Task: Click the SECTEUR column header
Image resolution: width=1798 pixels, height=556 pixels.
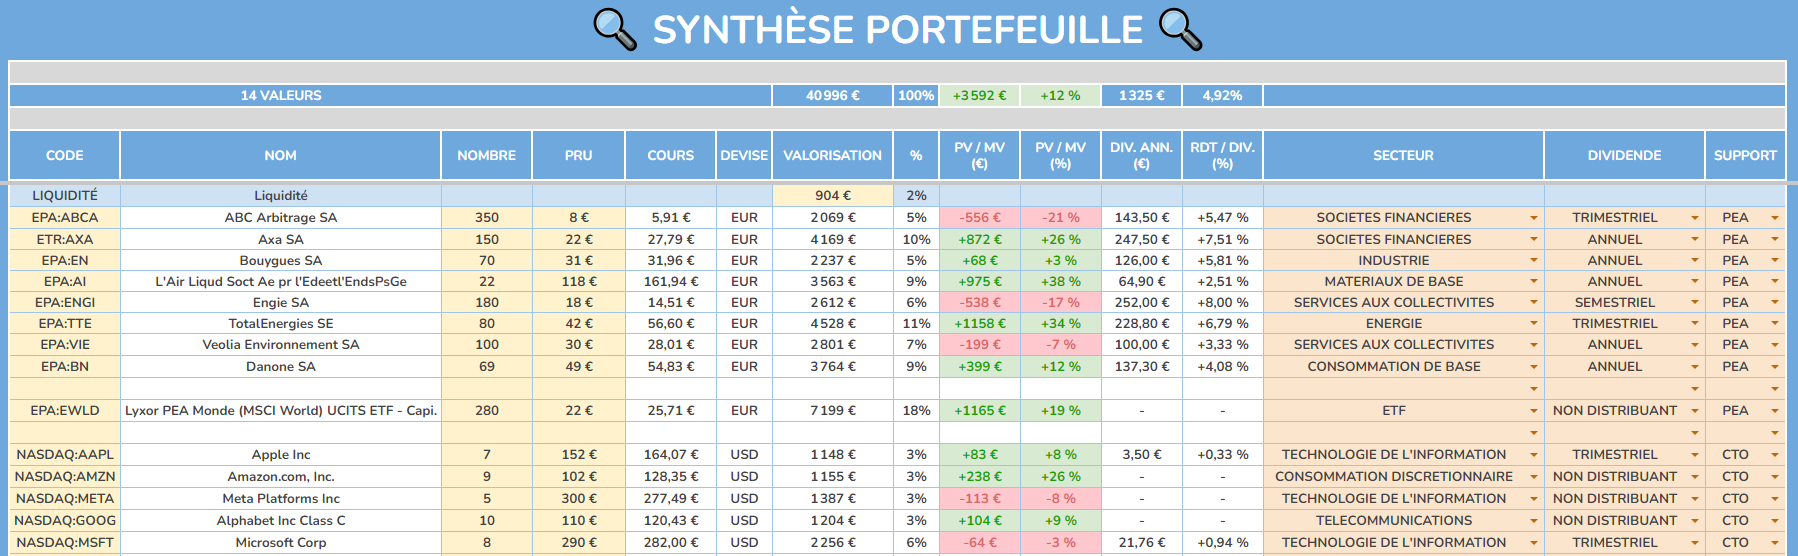Action: (x=1403, y=155)
